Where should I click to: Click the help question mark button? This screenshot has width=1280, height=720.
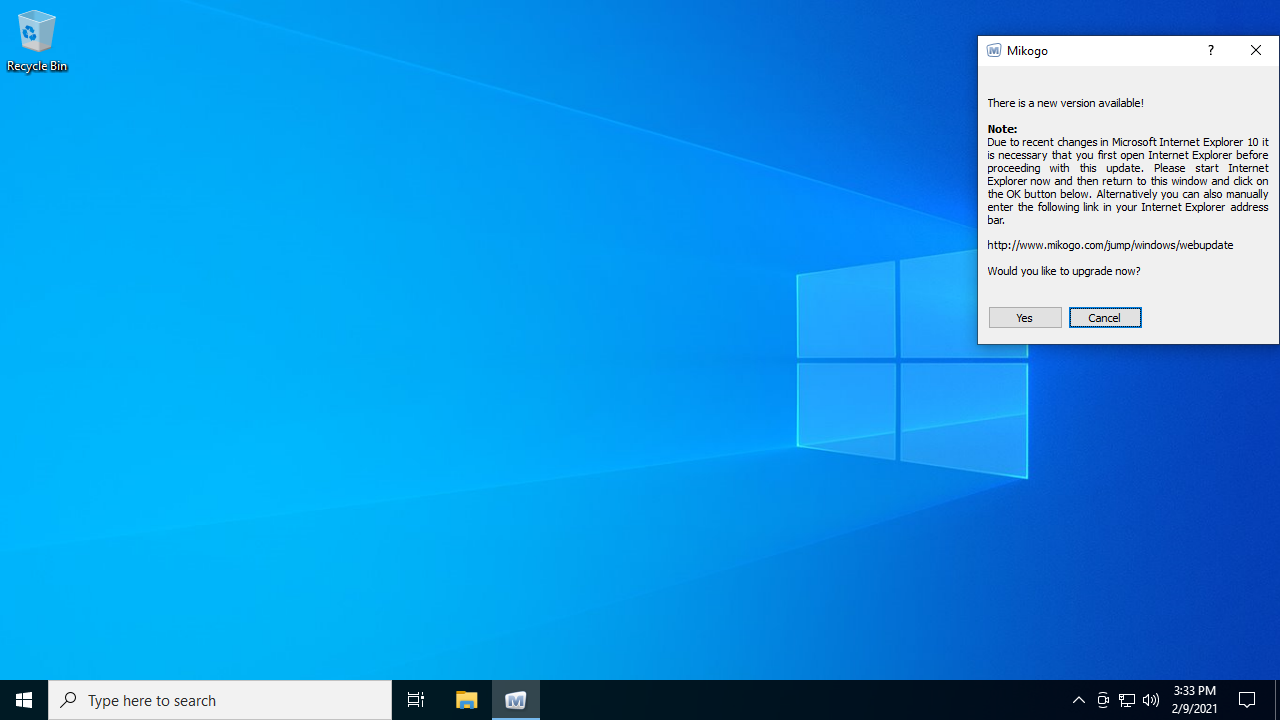coord(1210,51)
